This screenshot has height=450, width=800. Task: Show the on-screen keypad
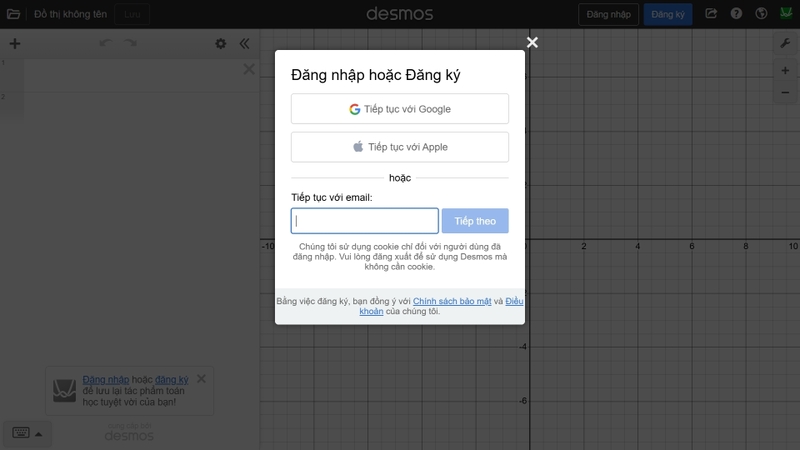click(21, 433)
